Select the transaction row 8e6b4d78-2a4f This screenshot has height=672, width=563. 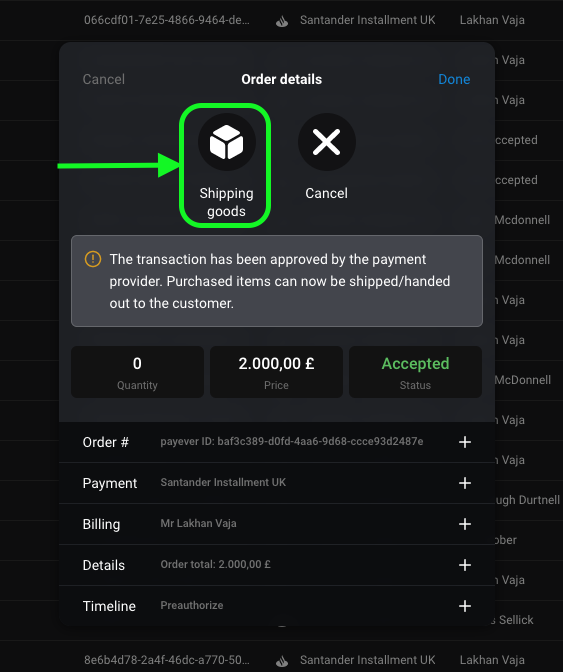(x=282, y=660)
